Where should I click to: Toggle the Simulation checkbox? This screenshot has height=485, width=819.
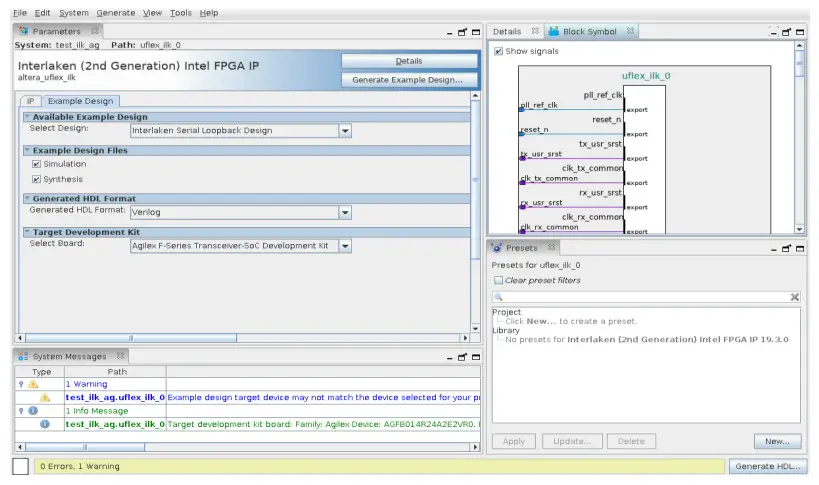tap(36, 164)
